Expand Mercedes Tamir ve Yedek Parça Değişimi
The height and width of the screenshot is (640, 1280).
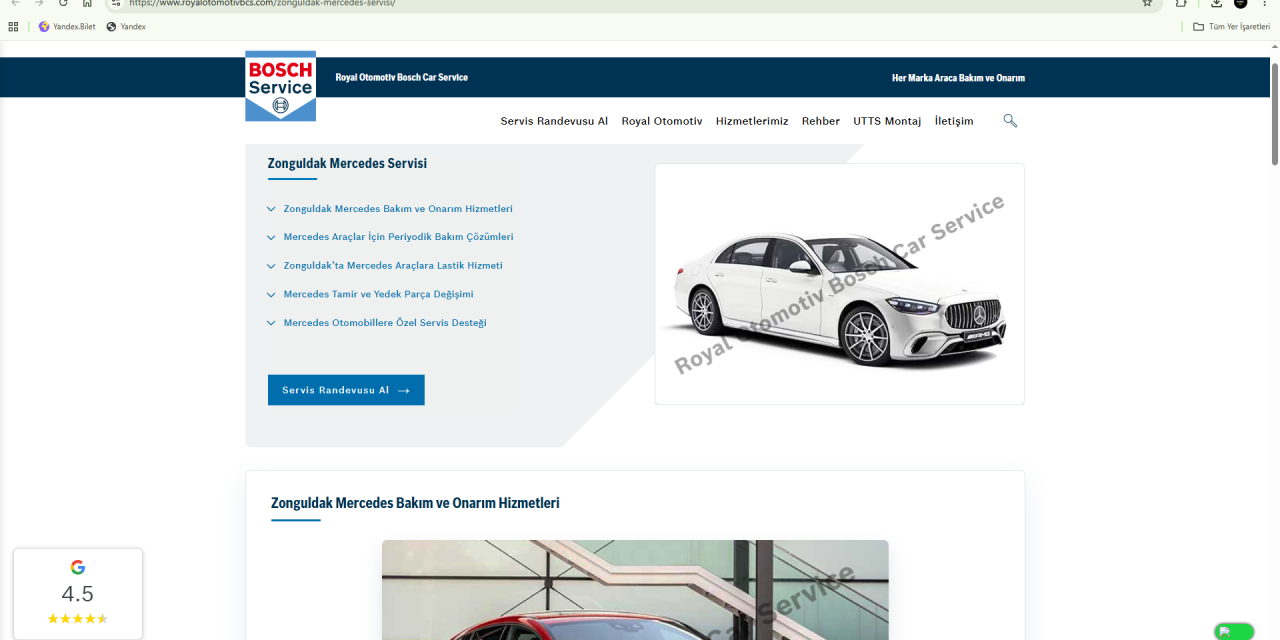point(370,294)
